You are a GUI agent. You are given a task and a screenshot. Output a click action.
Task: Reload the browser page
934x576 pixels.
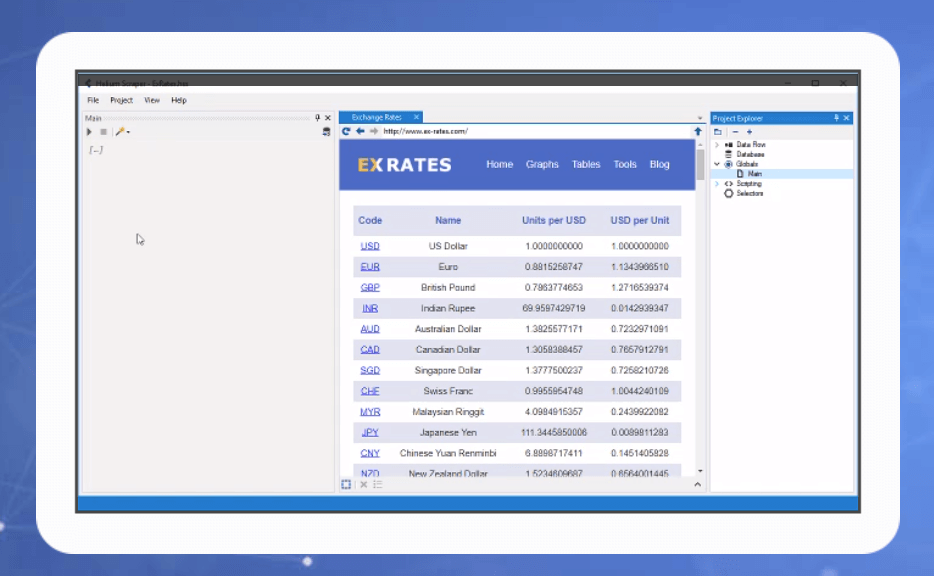click(346, 131)
